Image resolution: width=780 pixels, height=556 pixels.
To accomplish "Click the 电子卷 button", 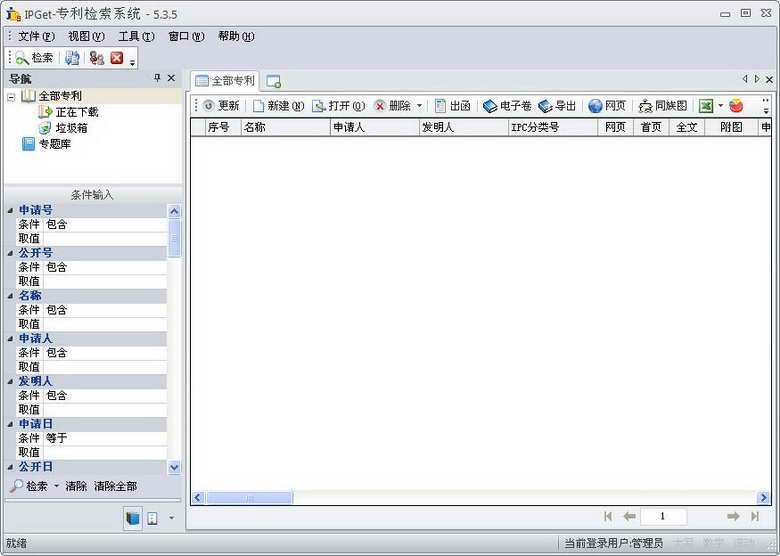I will pos(507,106).
